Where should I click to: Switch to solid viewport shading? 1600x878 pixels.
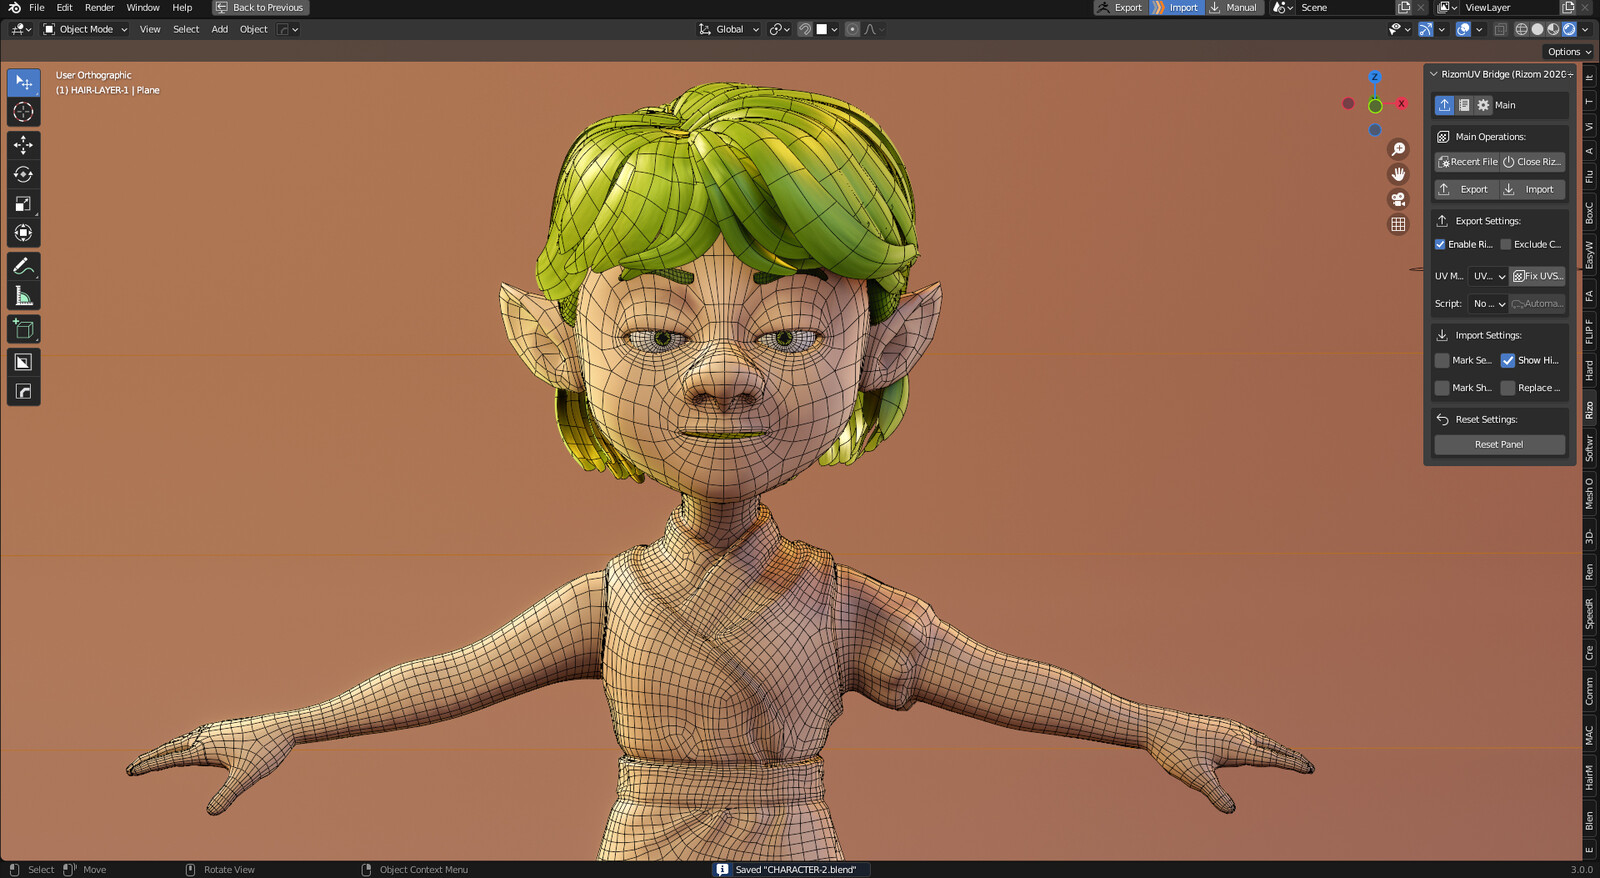pos(1537,29)
